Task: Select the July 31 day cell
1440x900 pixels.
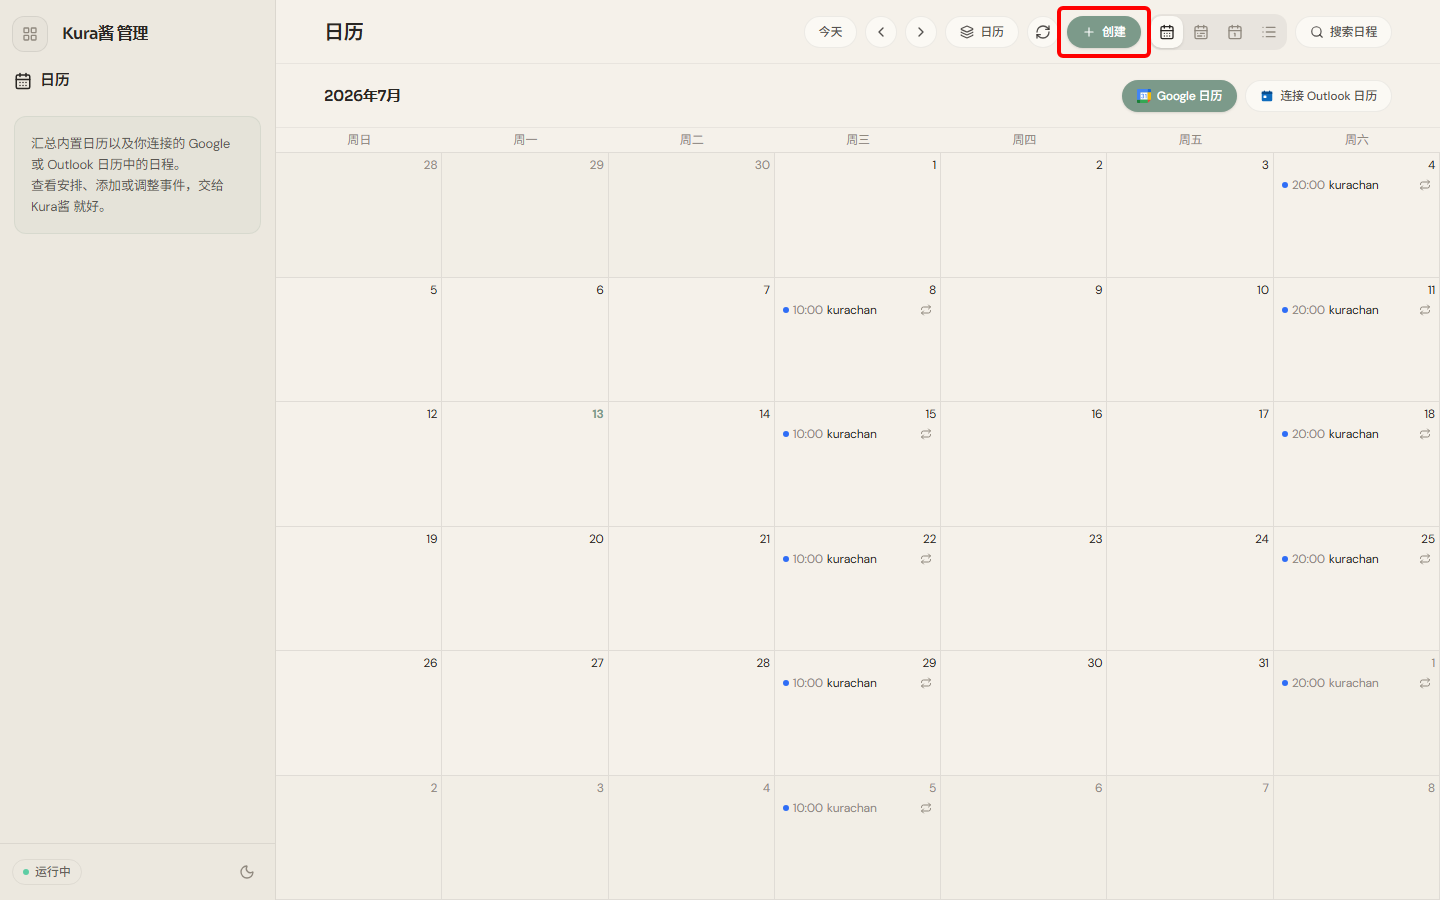Action: tap(1190, 713)
